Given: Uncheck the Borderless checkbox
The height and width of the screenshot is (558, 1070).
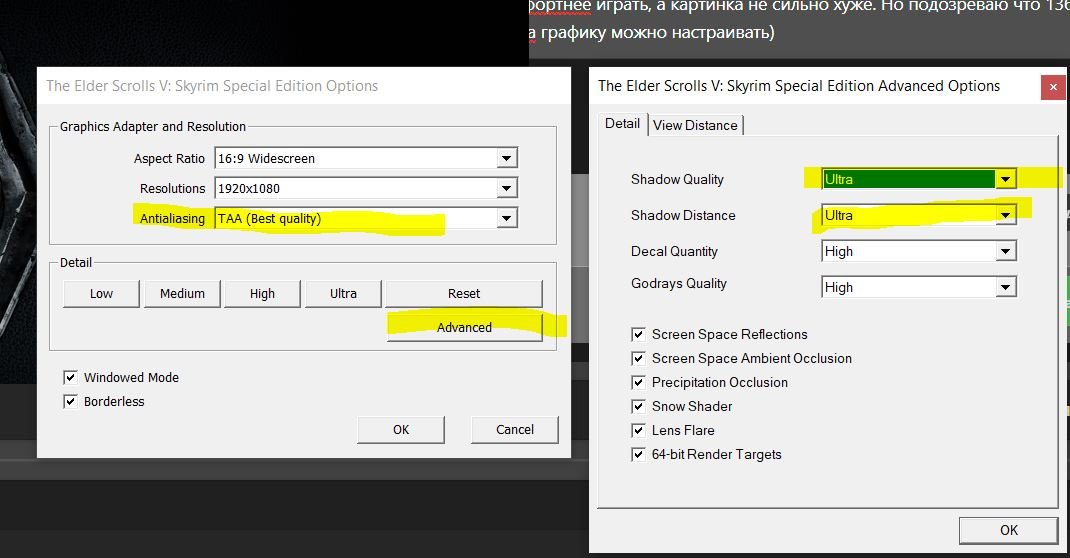Looking at the screenshot, I should point(70,402).
